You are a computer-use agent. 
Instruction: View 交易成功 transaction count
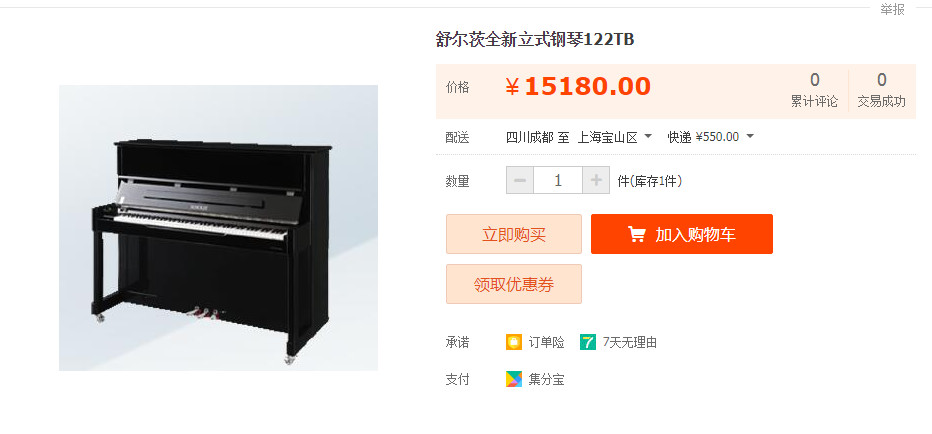[x=881, y=90]
